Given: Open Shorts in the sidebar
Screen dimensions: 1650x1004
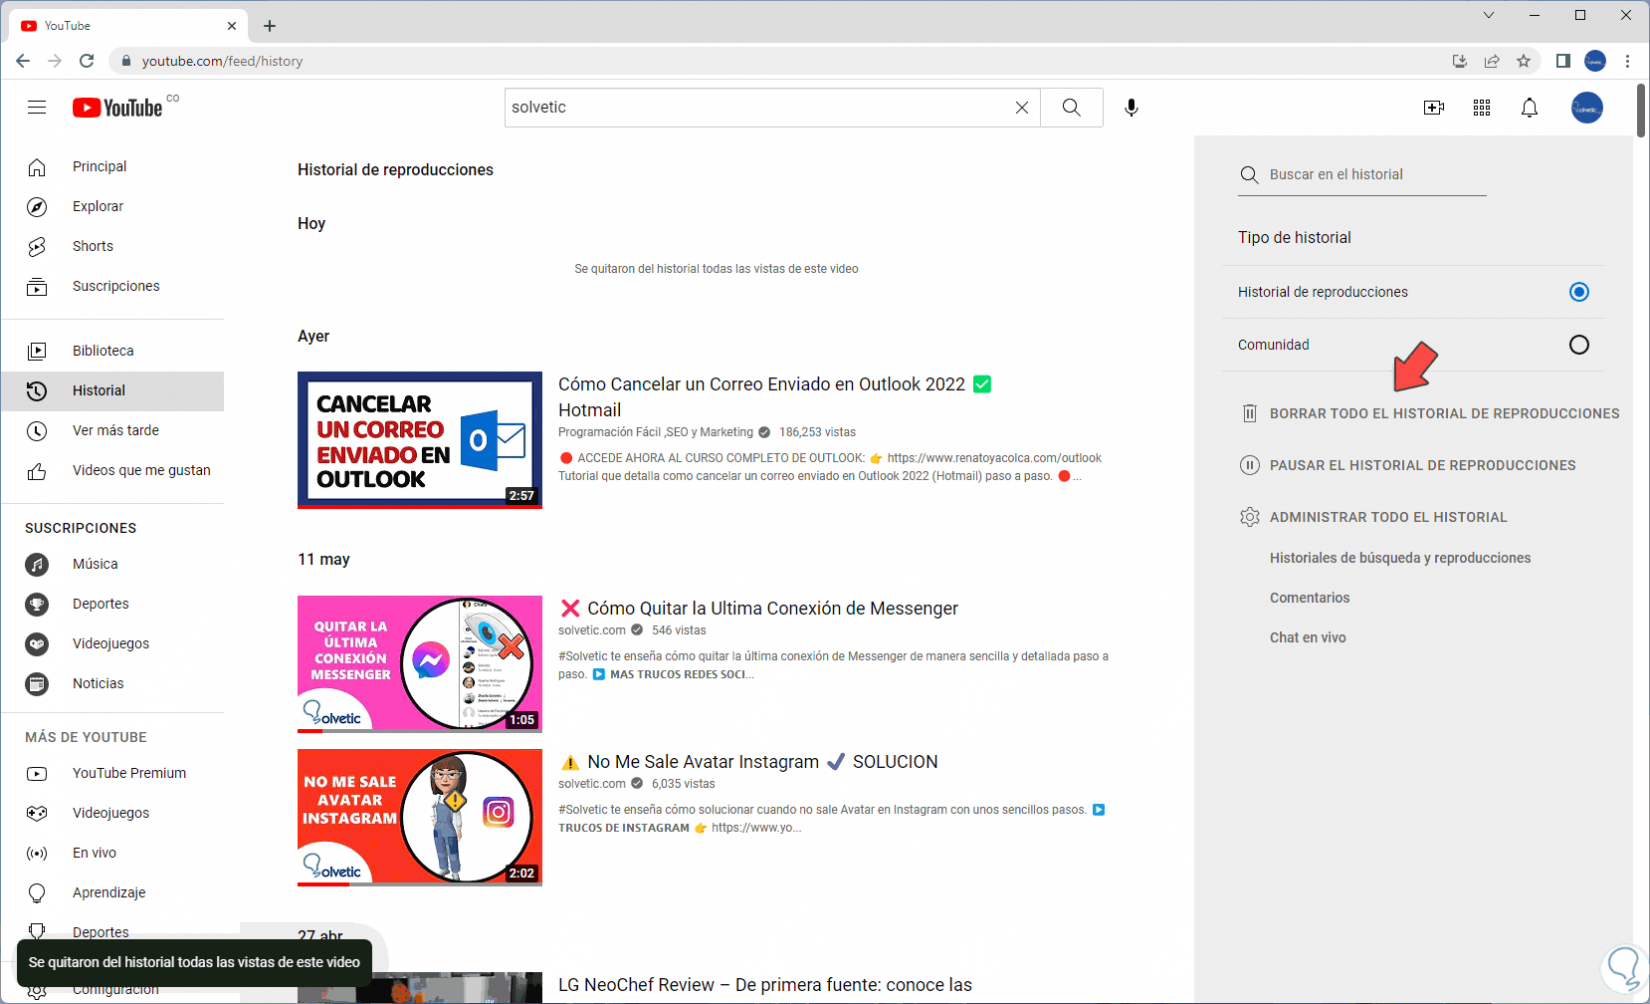Looking at the screenshot, I should [x=113, y=247].
